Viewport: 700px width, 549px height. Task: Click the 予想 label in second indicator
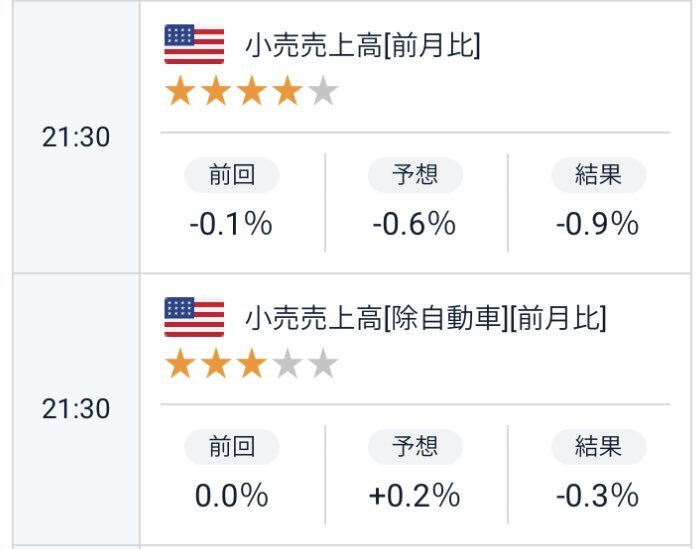415,447
